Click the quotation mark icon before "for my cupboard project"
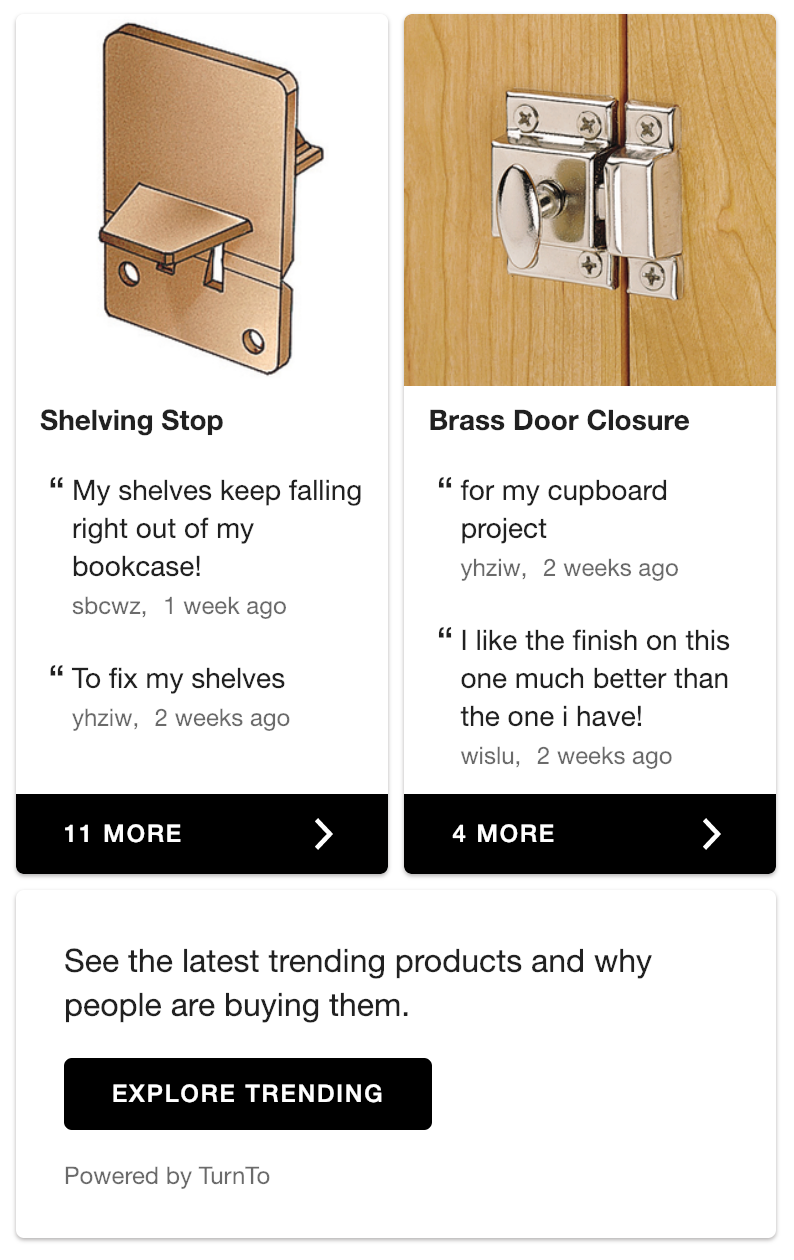Viewport: 794px width, 1260px height. 444,487
